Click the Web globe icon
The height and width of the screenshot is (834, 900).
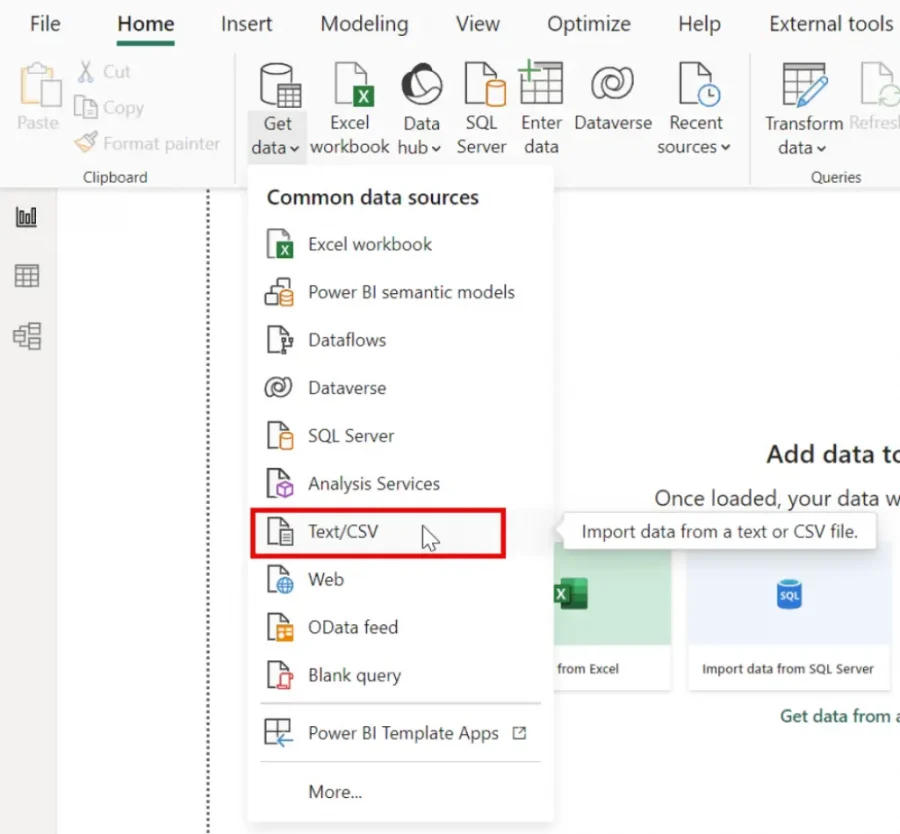(x=280, y=579)
